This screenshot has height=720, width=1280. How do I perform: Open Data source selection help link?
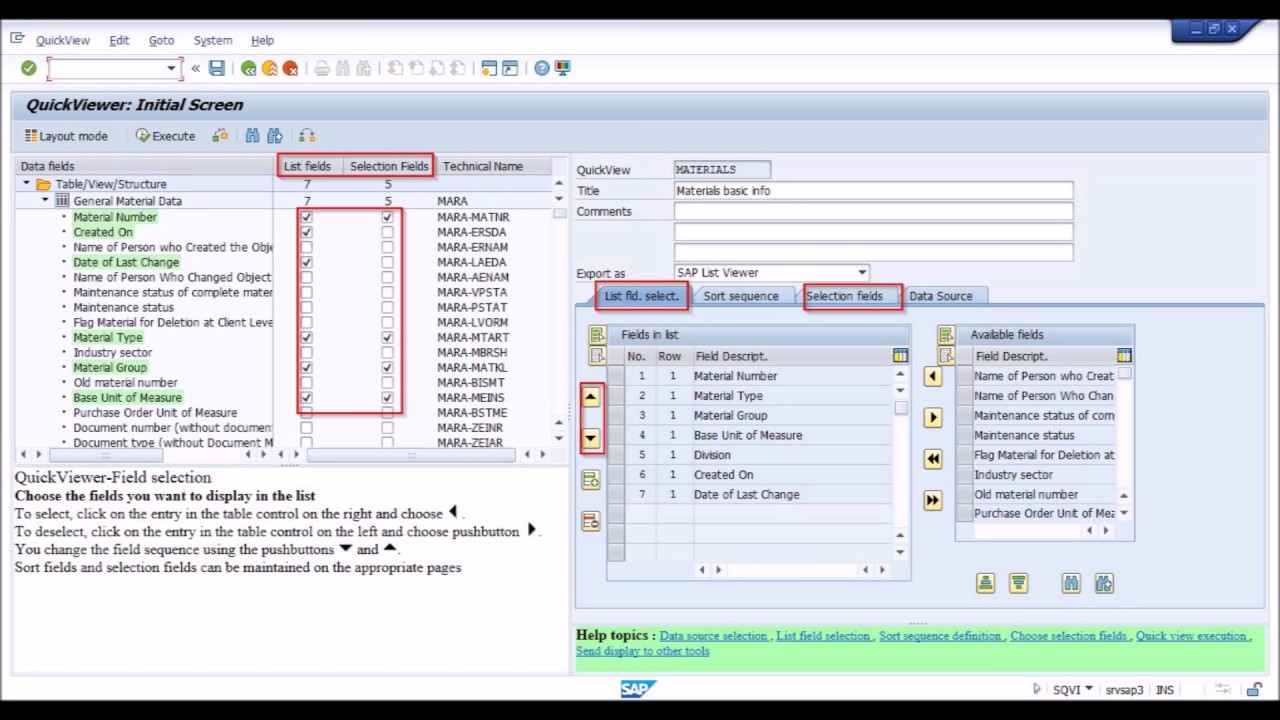714,636
